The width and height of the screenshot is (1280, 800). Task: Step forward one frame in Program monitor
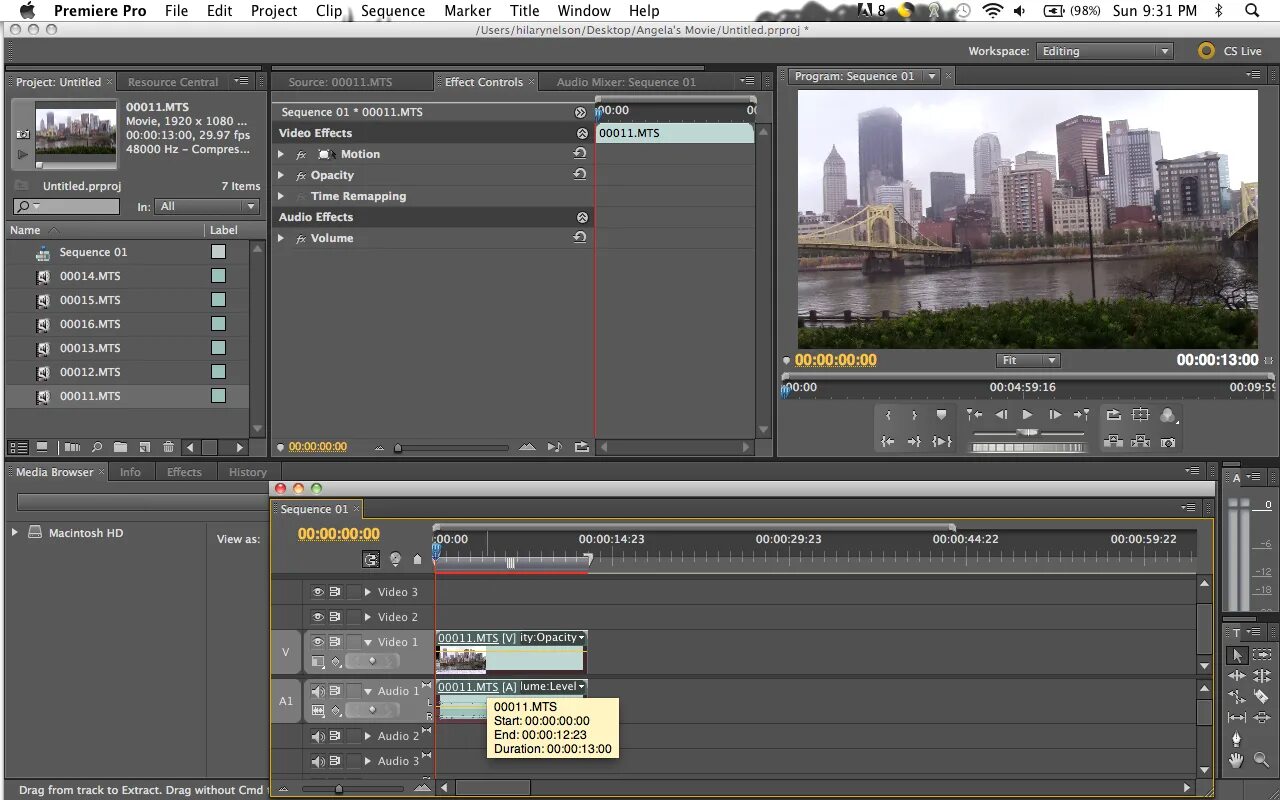pos(1055,414)
